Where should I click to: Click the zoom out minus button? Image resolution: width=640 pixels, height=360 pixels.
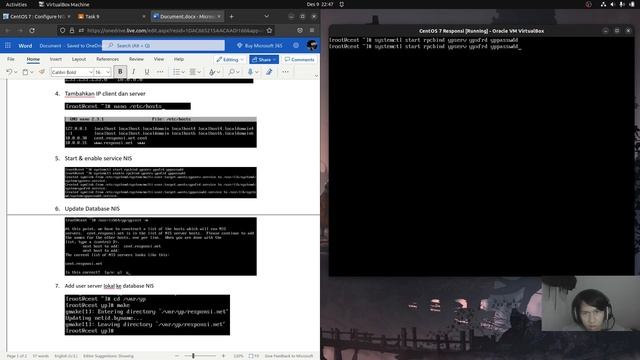coord(177,356)
